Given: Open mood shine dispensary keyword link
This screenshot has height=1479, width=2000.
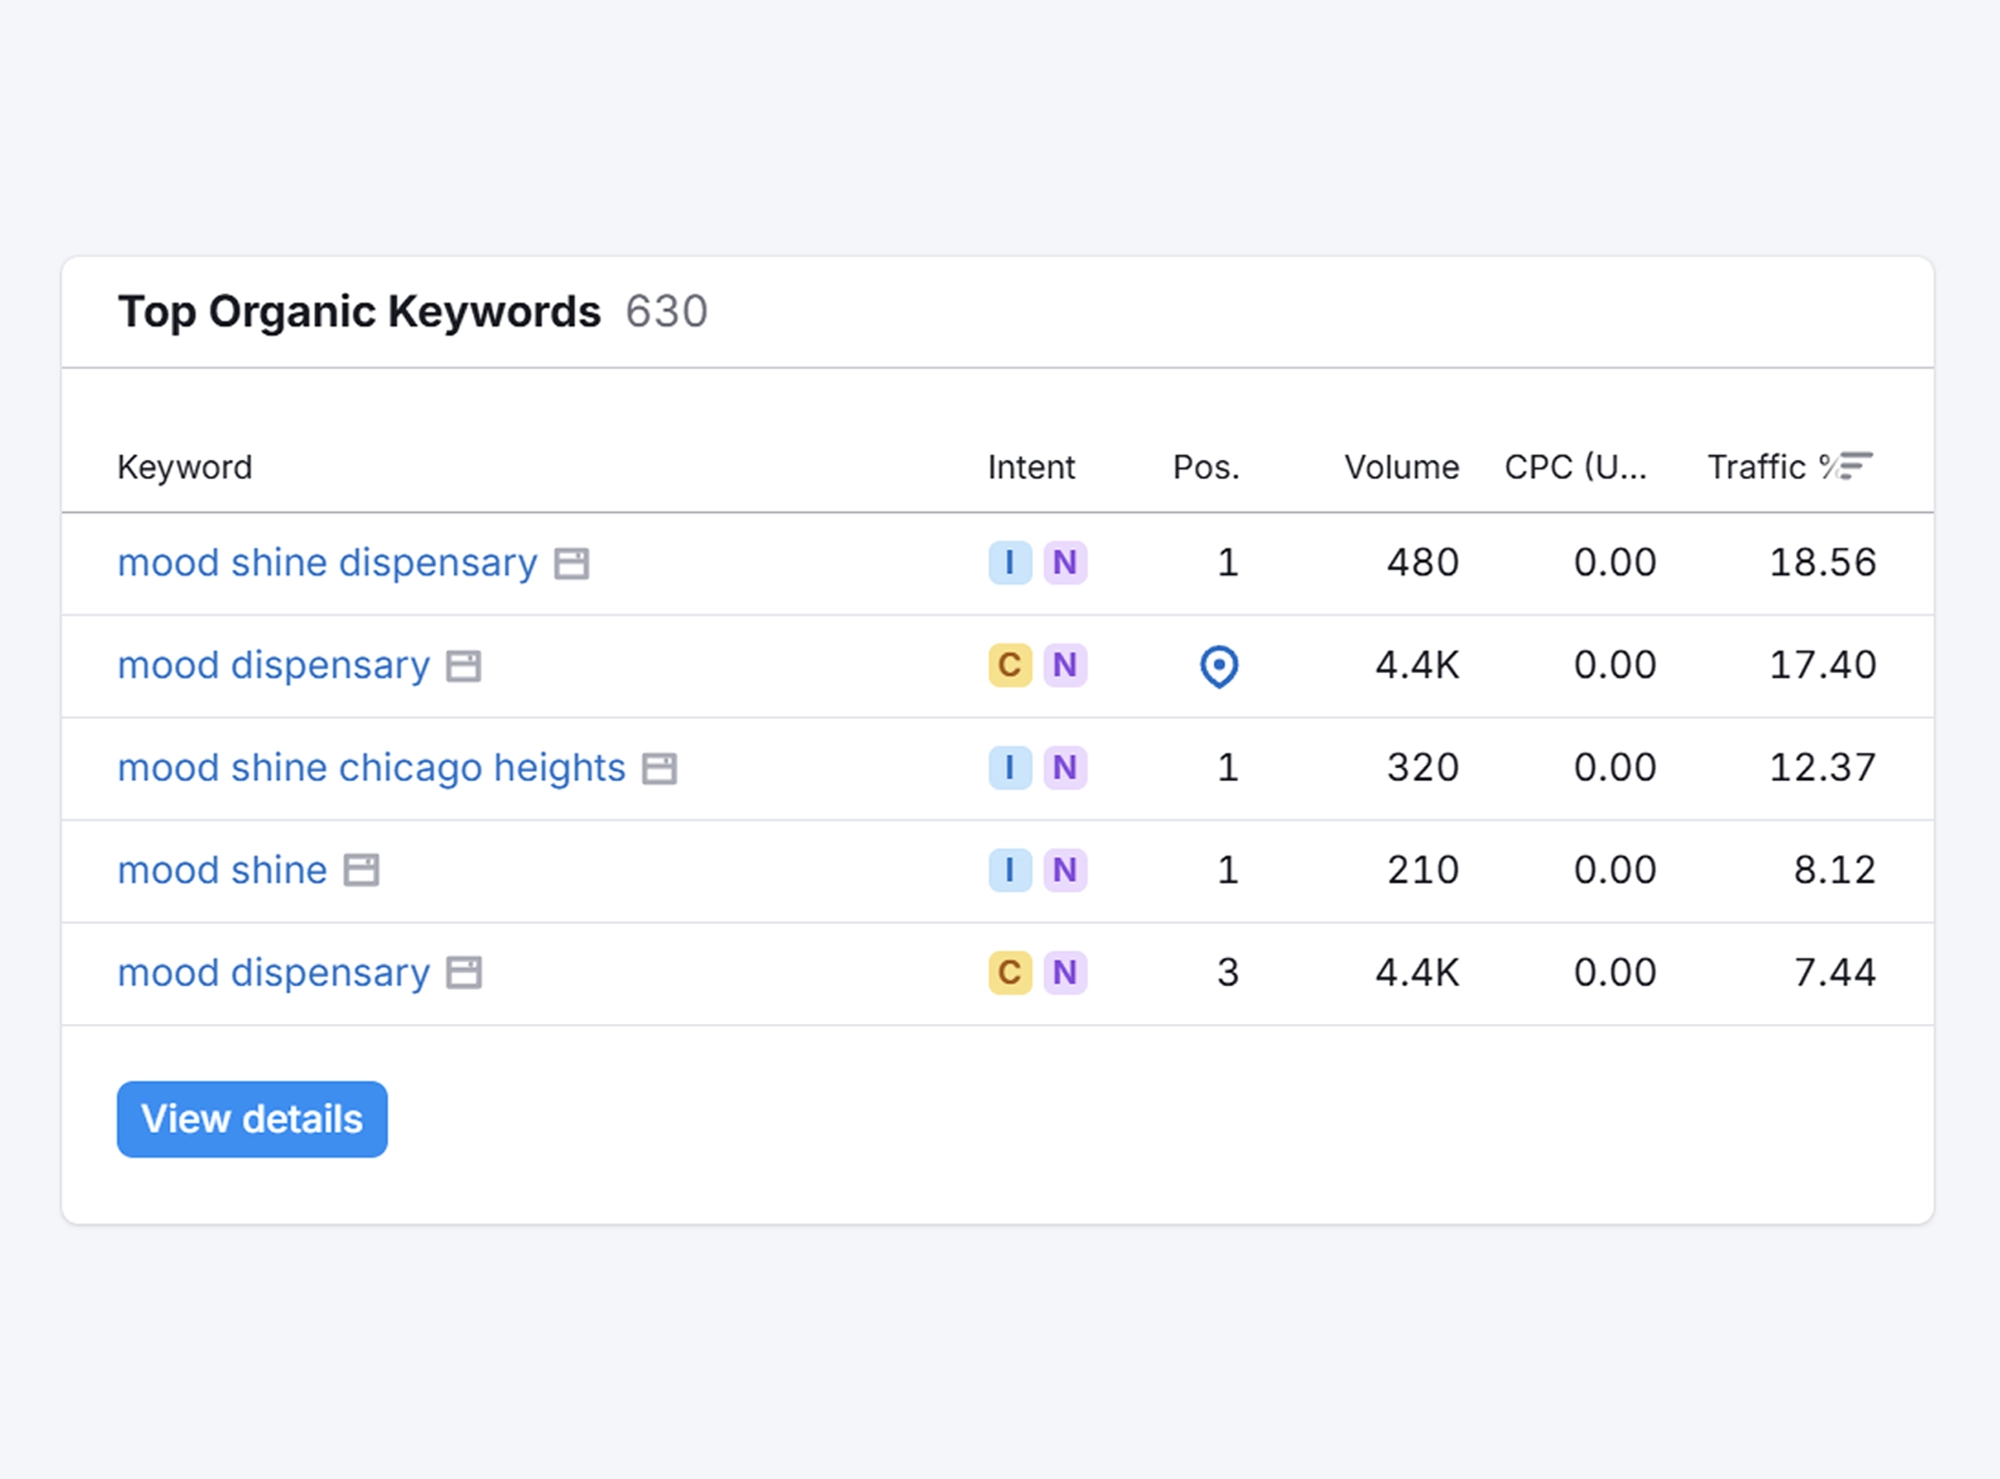Looking at the screenshot, I should click(328, 563).
